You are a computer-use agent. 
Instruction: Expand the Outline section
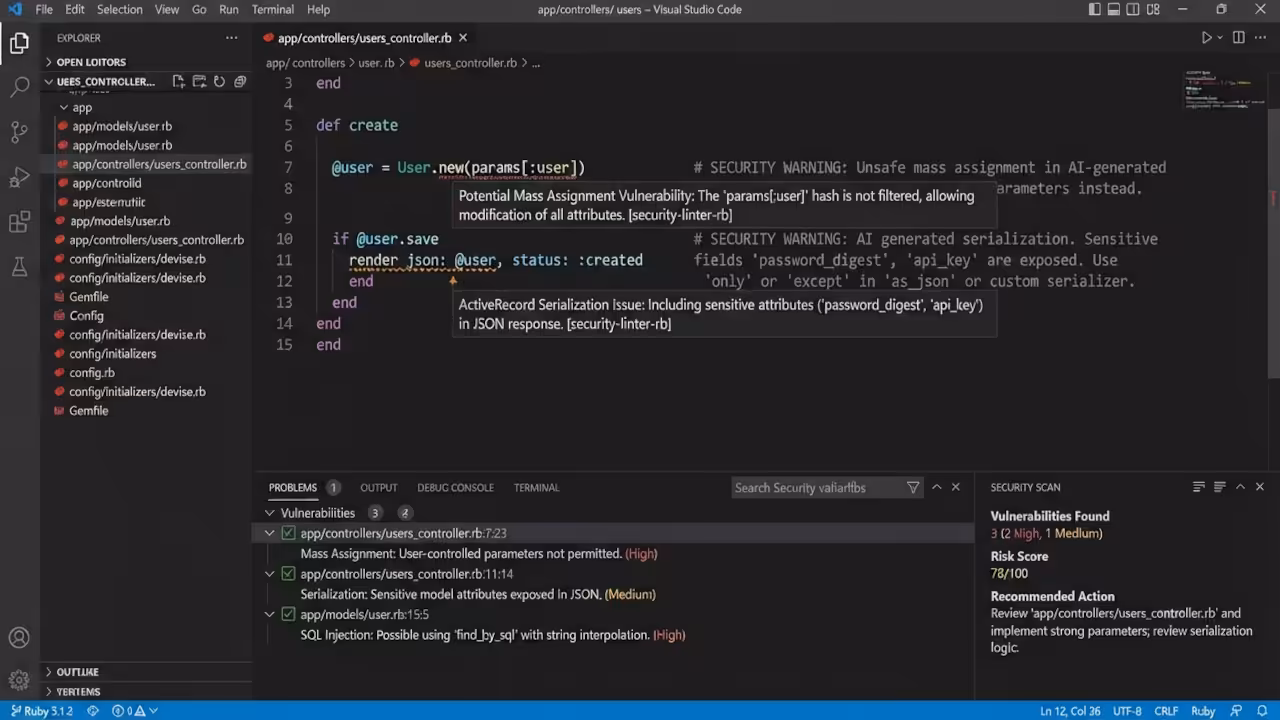(x=146, y=672)
